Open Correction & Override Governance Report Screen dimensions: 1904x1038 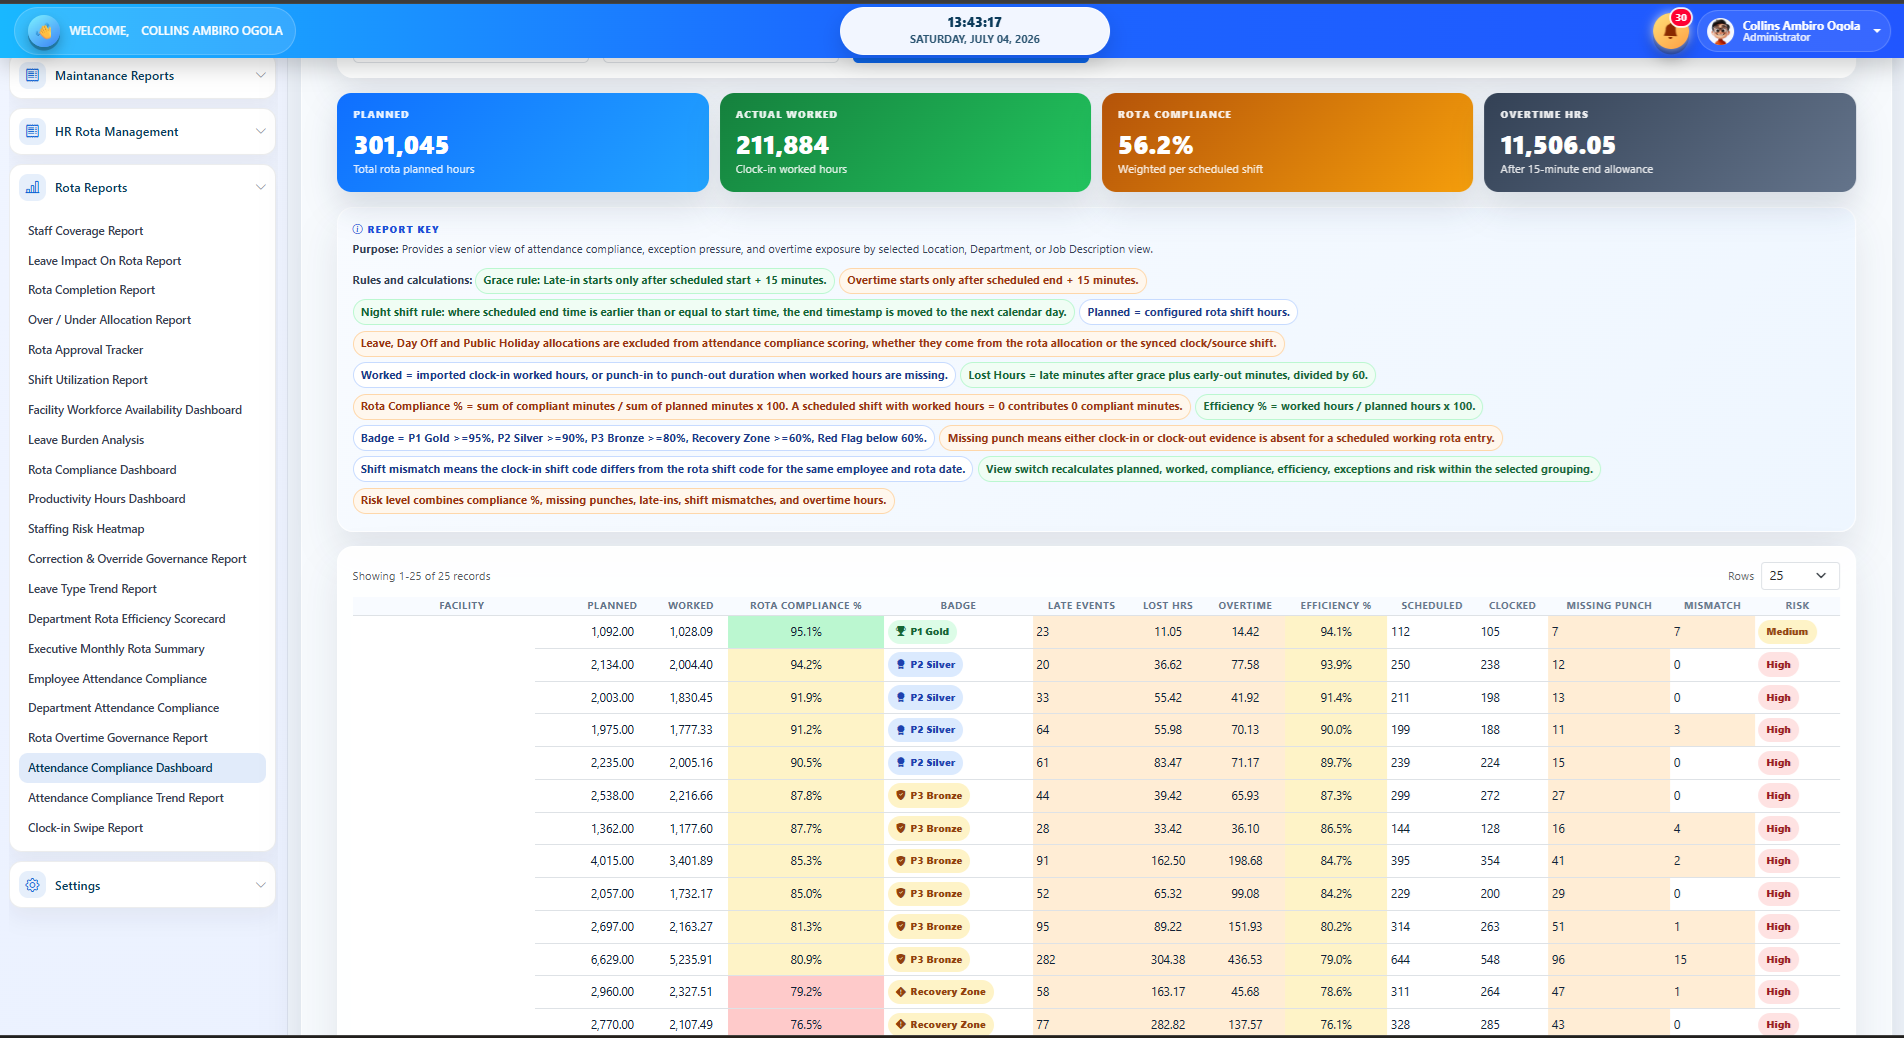click(x=137, y=559)
